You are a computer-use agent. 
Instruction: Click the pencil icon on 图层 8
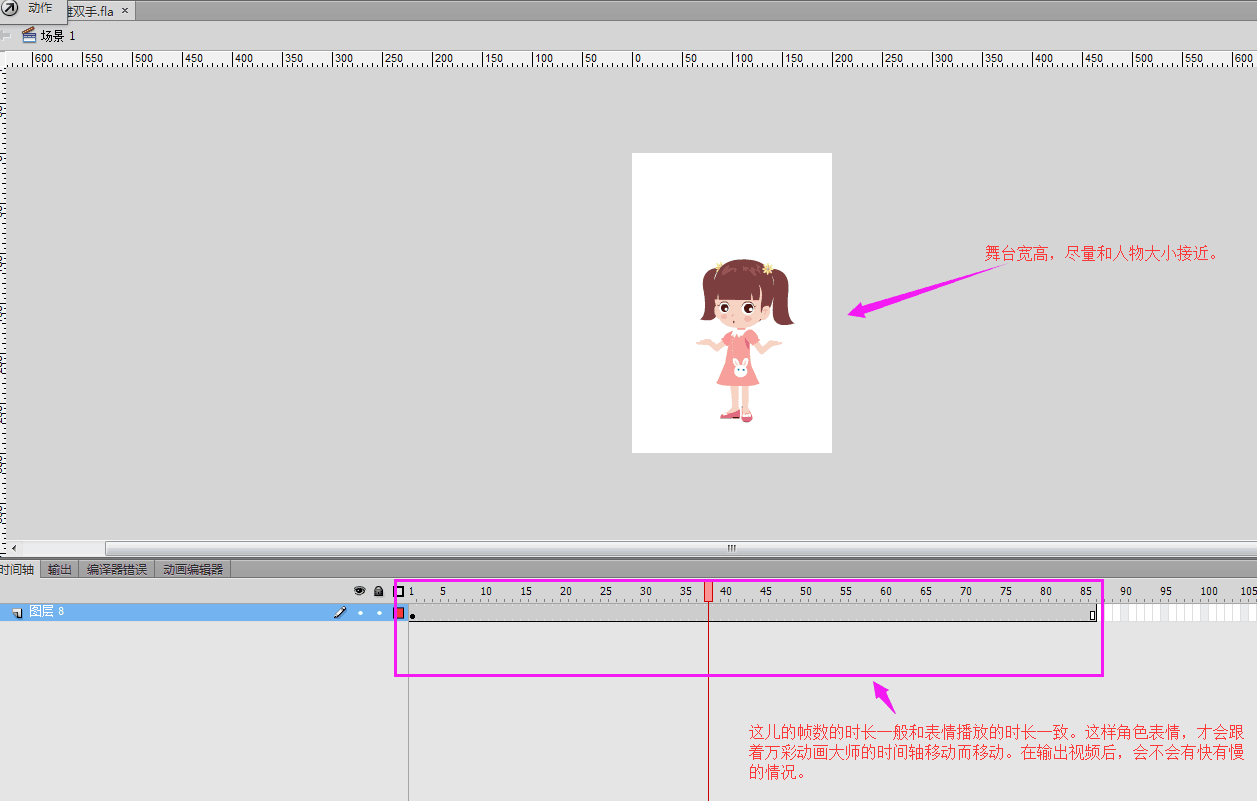pyautogui.click(x=340, y=612)
